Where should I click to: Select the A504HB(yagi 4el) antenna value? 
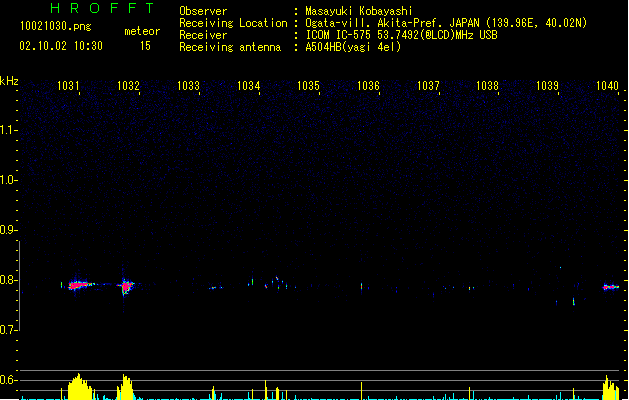(x=353, y=47)
